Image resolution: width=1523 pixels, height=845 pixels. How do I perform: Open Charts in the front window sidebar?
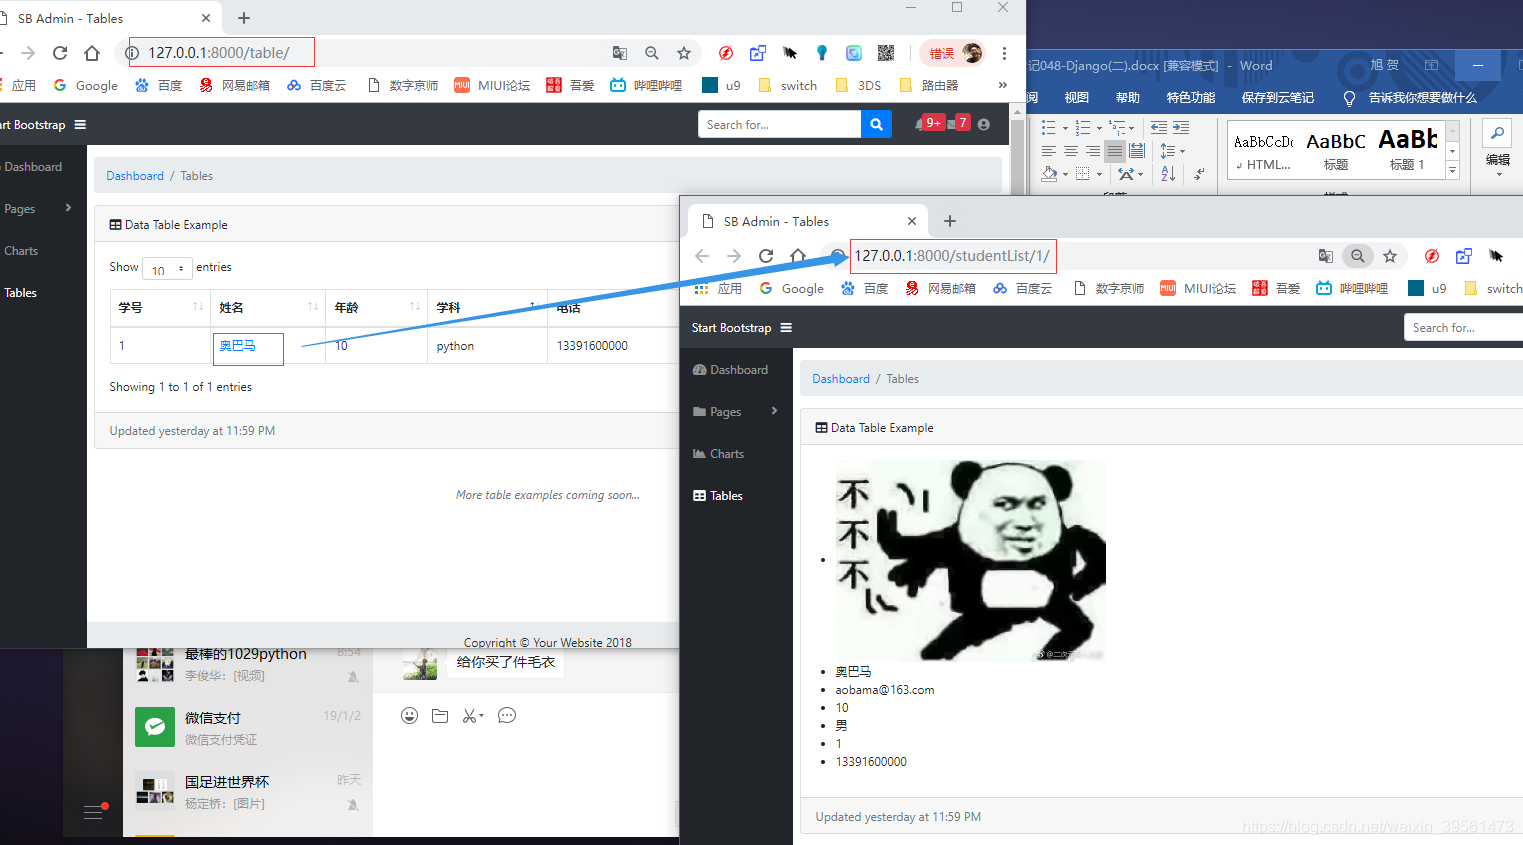[x=718, y=454]
